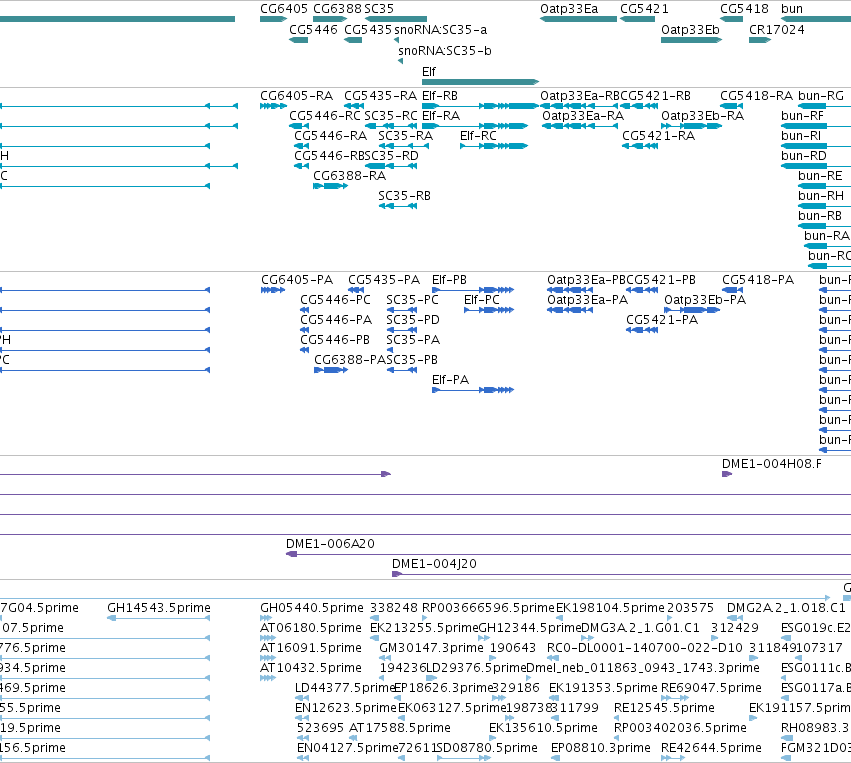The height and width of the screenshot is (763, 851).
Task: Select the CG5421 gene arrow
Action: click(637, 19)
